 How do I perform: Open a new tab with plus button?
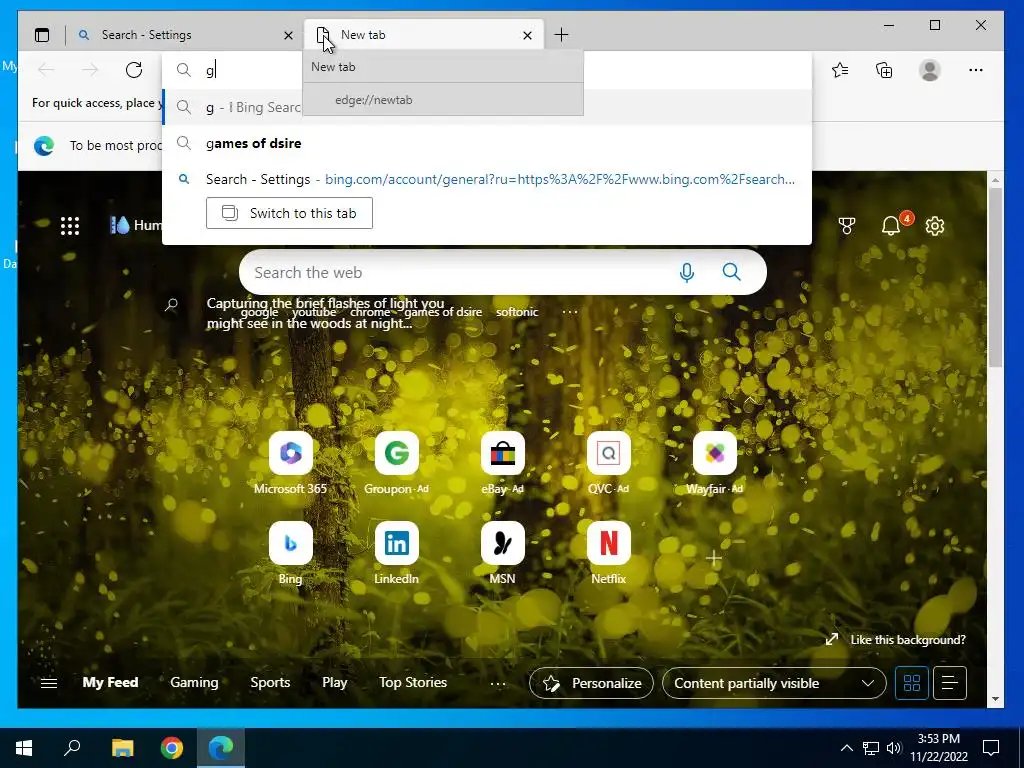coord(562,35)
